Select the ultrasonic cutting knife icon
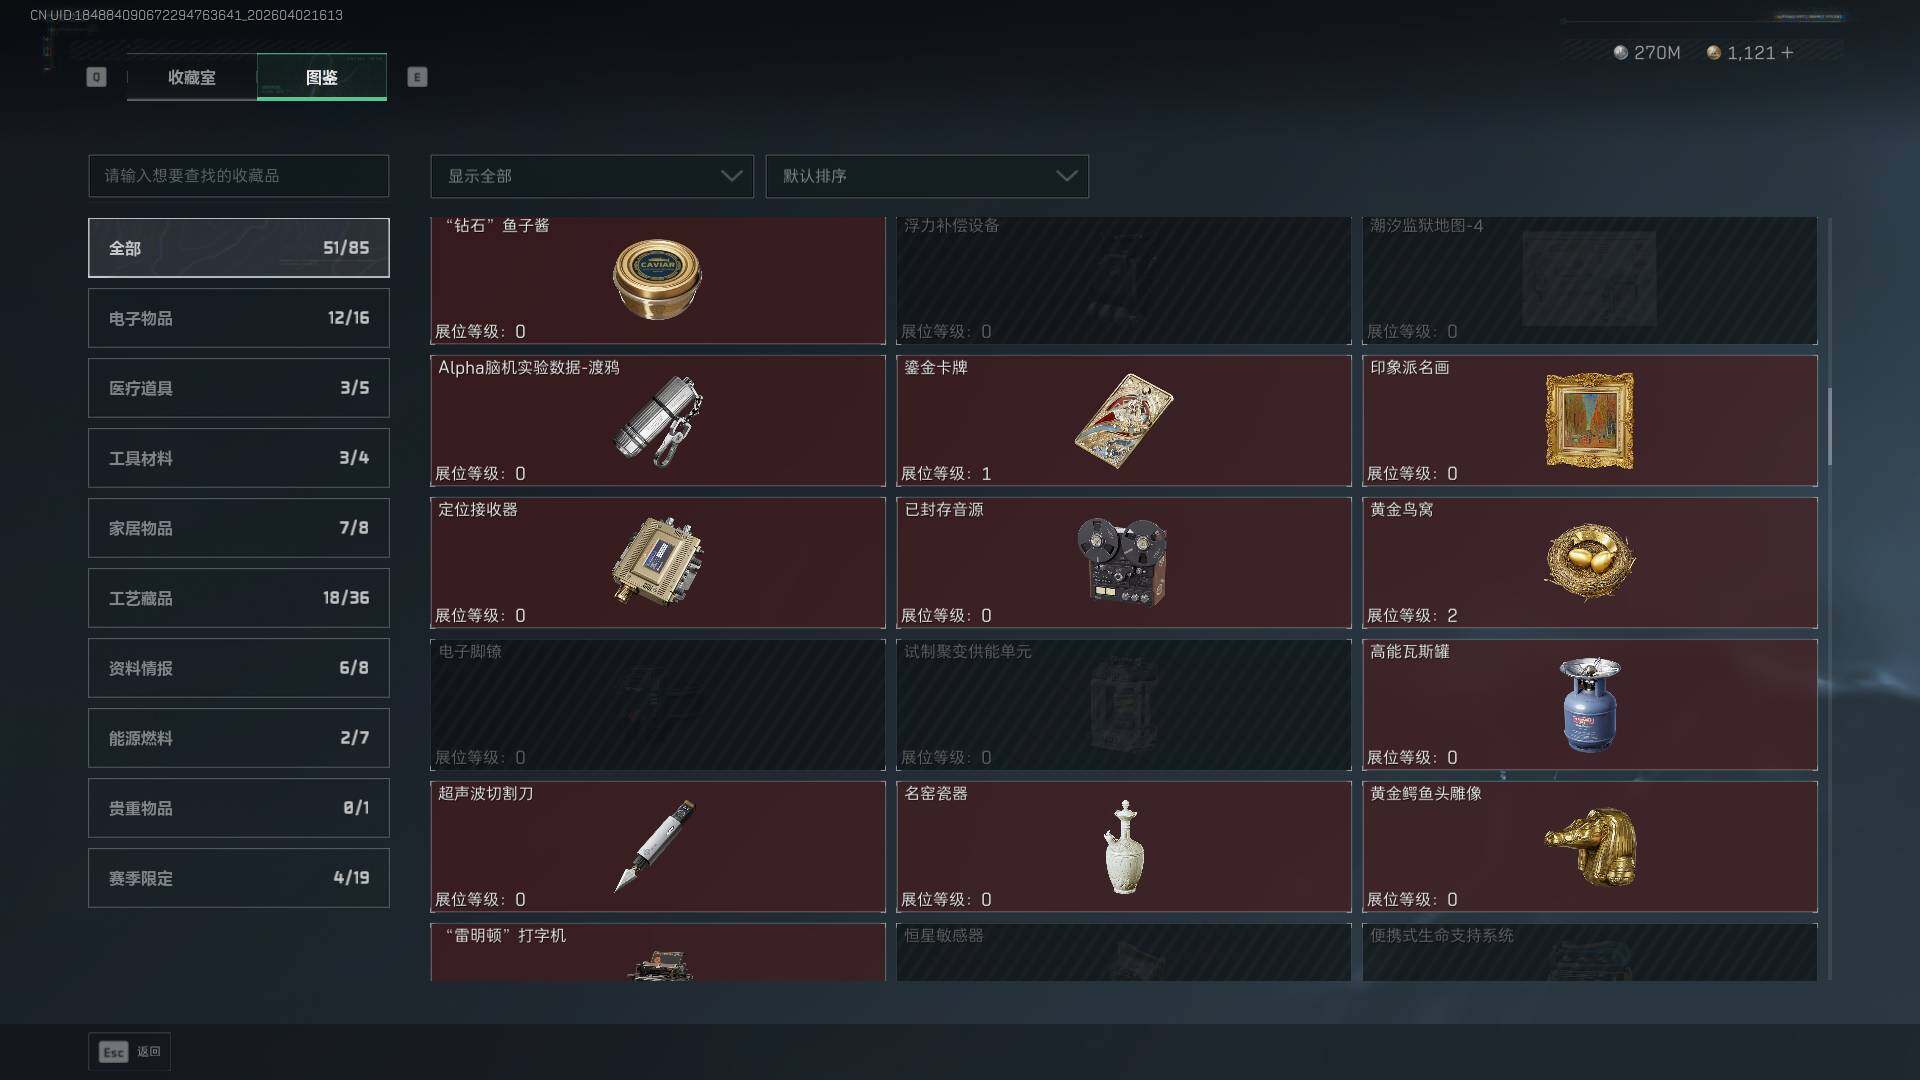 [x=656, y=846]
